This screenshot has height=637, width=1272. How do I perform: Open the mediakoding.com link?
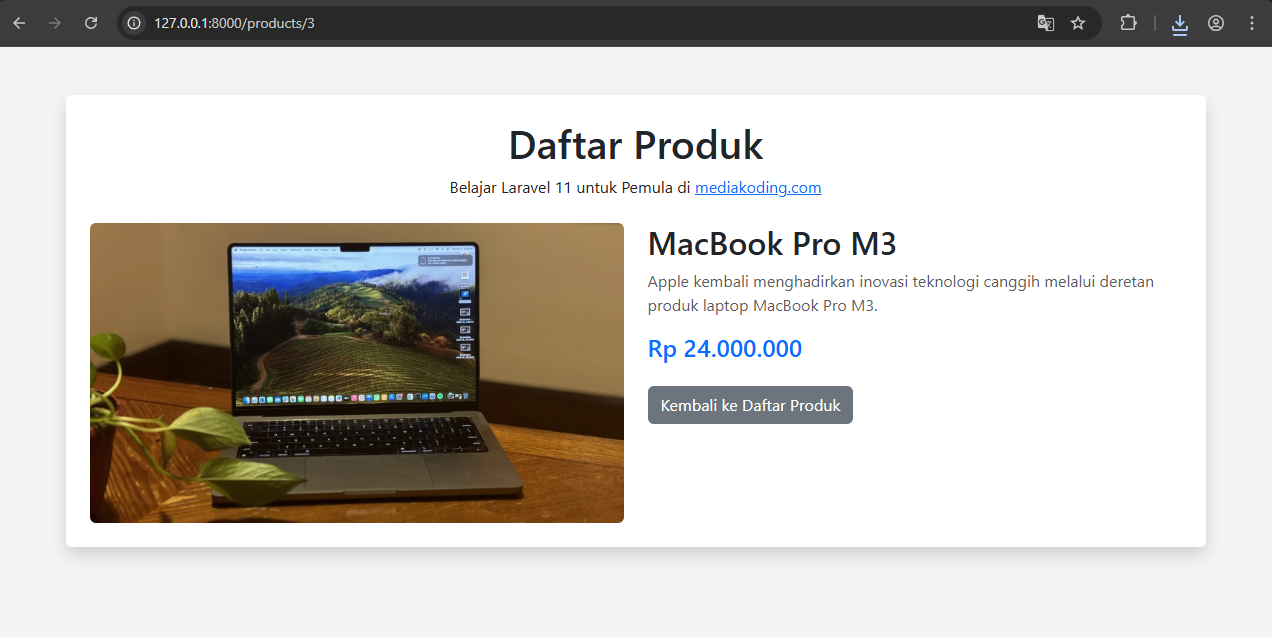(758, 188)
